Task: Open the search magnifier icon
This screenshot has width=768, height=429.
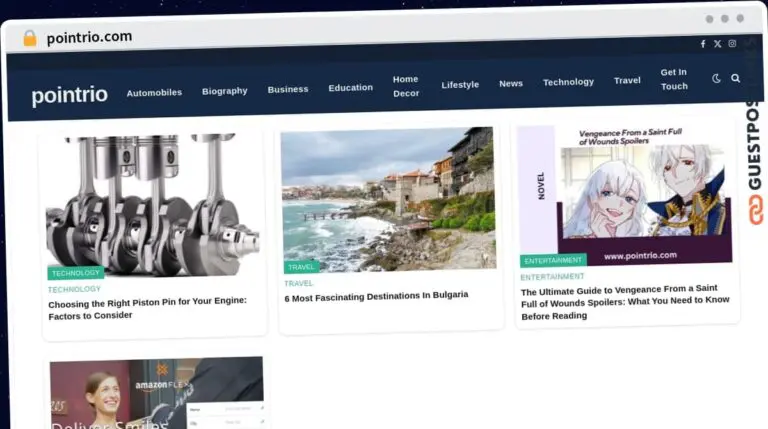Action: pos(735,78)
